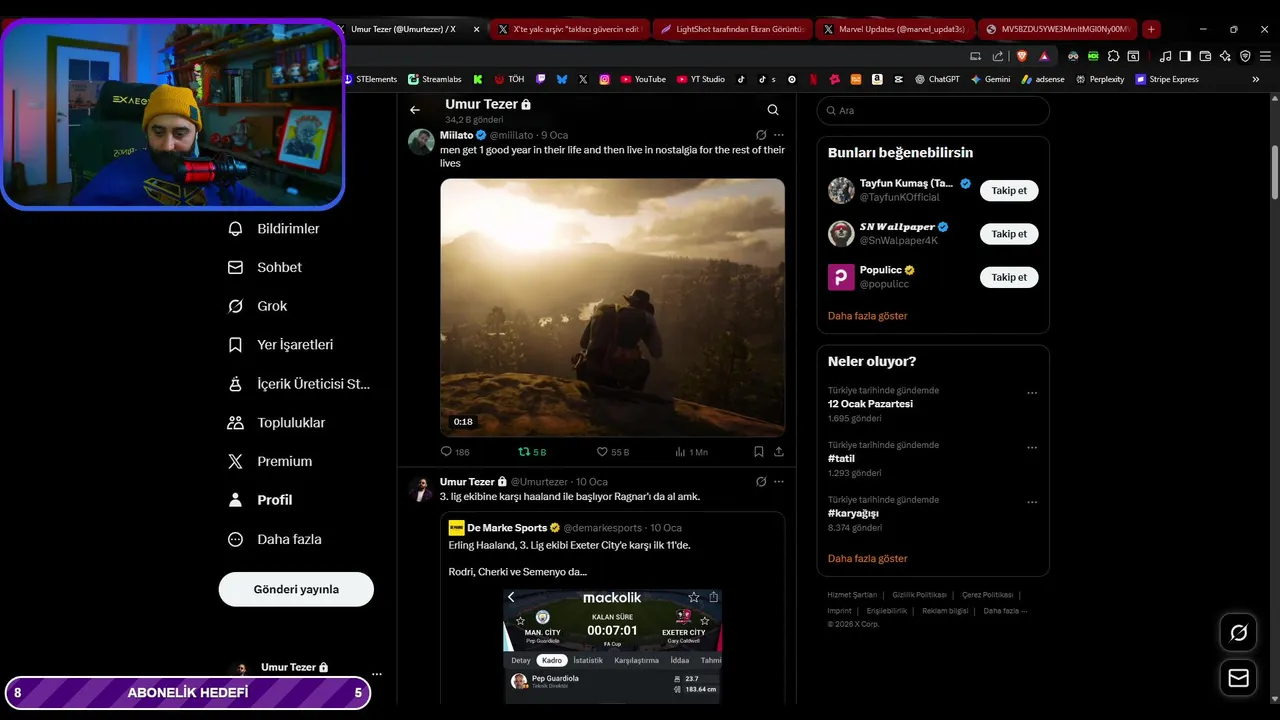Screen dimensions: 1280x720
Task: Open the mackolik lineup image
Action: pyautogui.click(x=612, y=645)
